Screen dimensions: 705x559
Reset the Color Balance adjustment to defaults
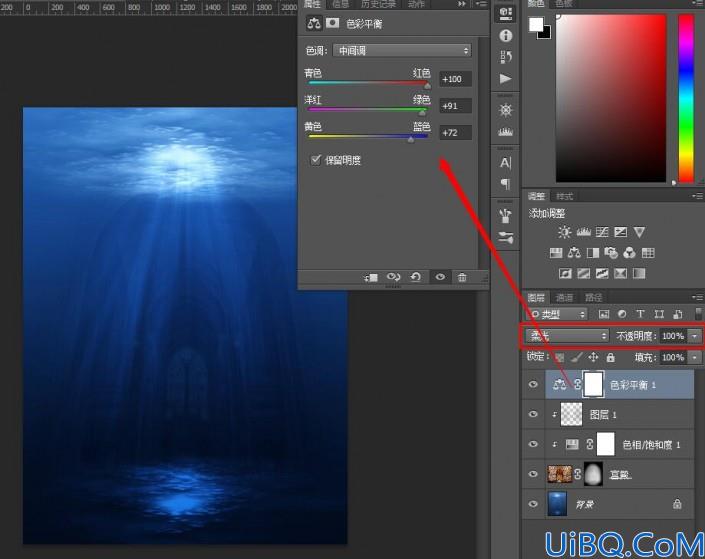416,277
